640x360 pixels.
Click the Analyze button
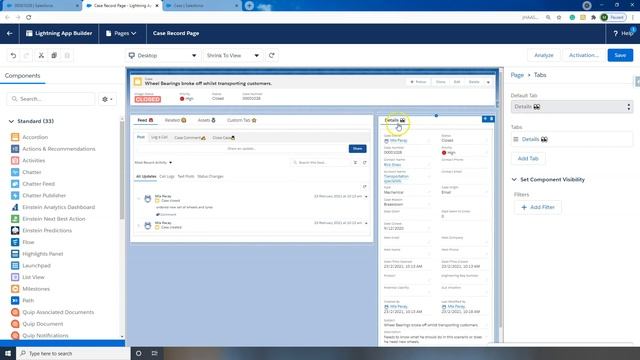tap(544, 55)
